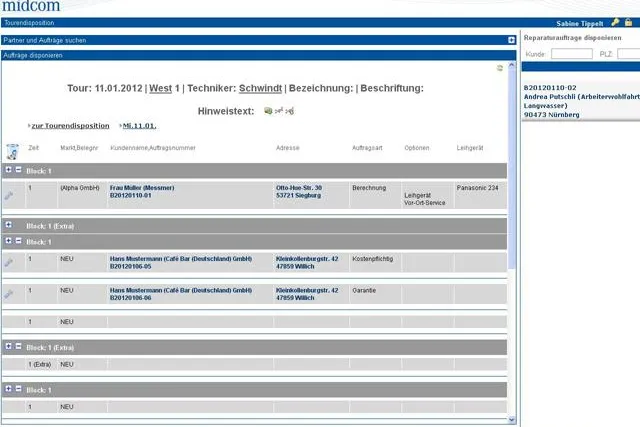Open Hans Mustermann link above B20120106-06

pyautogui.click(x=181, y=290)
